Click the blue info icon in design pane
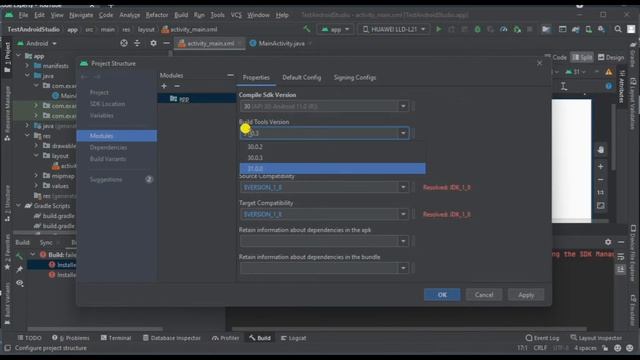Viewport: 640px width, 360px height. pyautogui.click(x=609, y=86)
